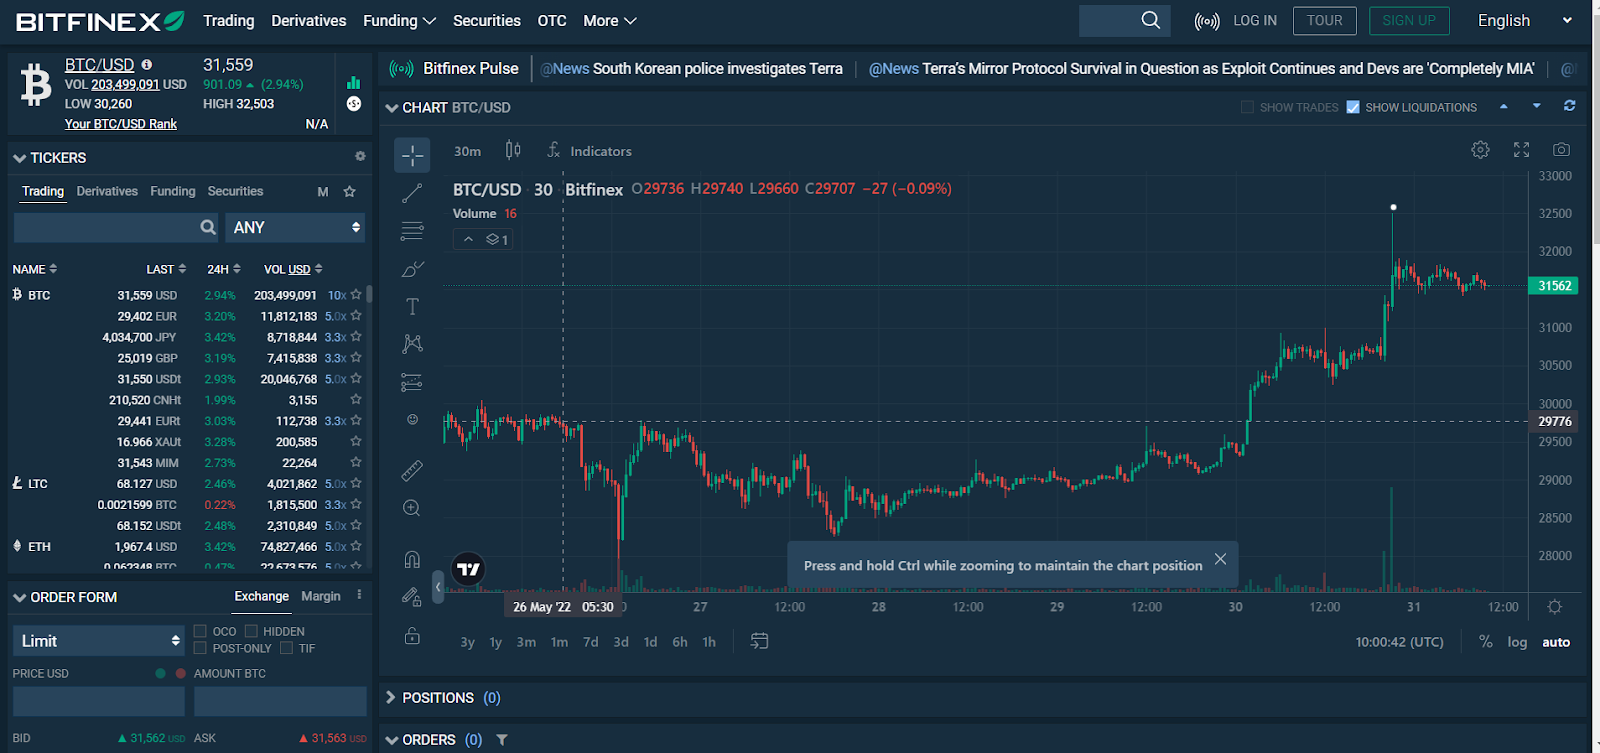
Task: Enter fullscreen chart mode
Action: (1521, 150)
